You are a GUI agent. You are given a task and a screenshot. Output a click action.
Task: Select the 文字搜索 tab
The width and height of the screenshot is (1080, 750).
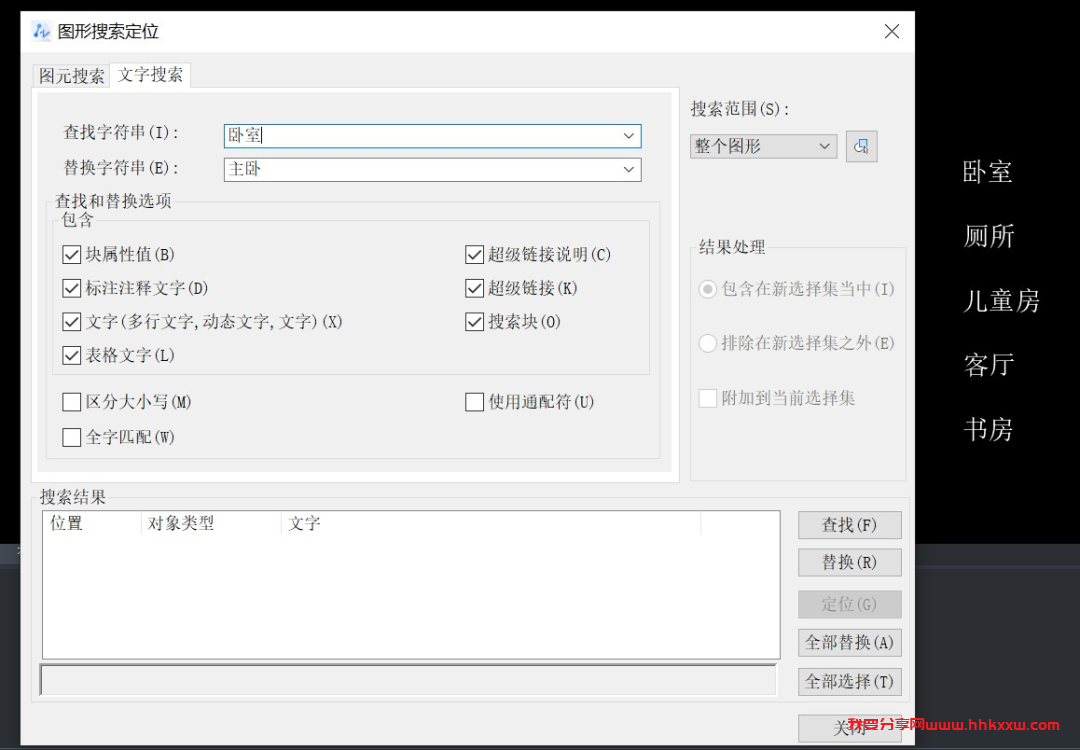coord(150,74)
